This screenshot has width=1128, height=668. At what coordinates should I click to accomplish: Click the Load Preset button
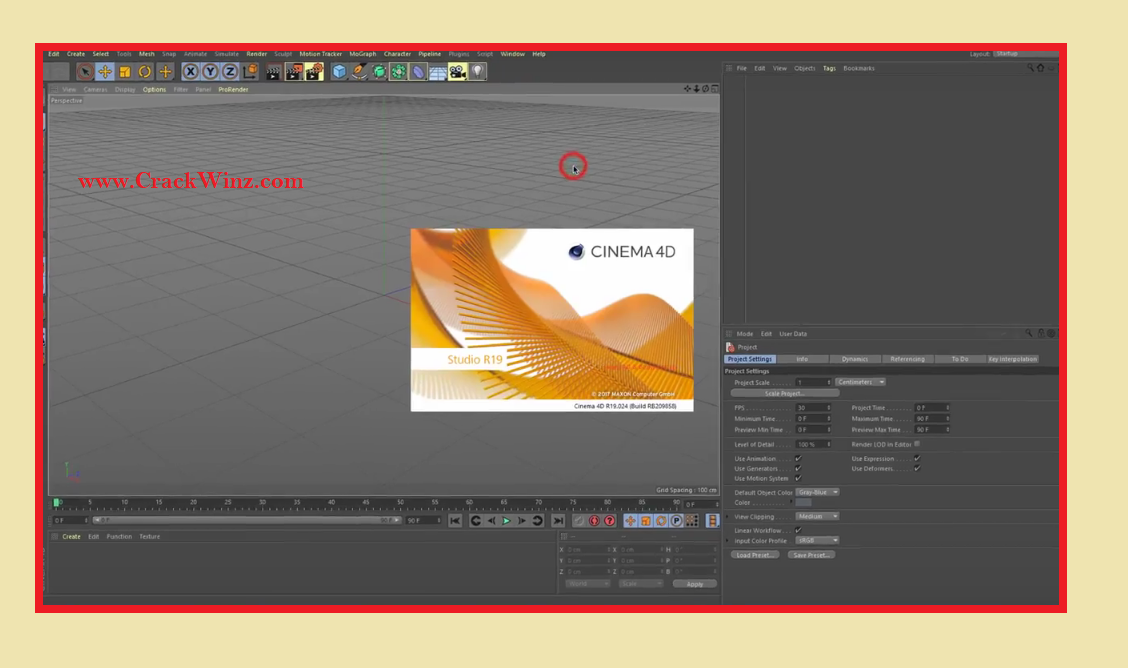(x=755, y=555)
